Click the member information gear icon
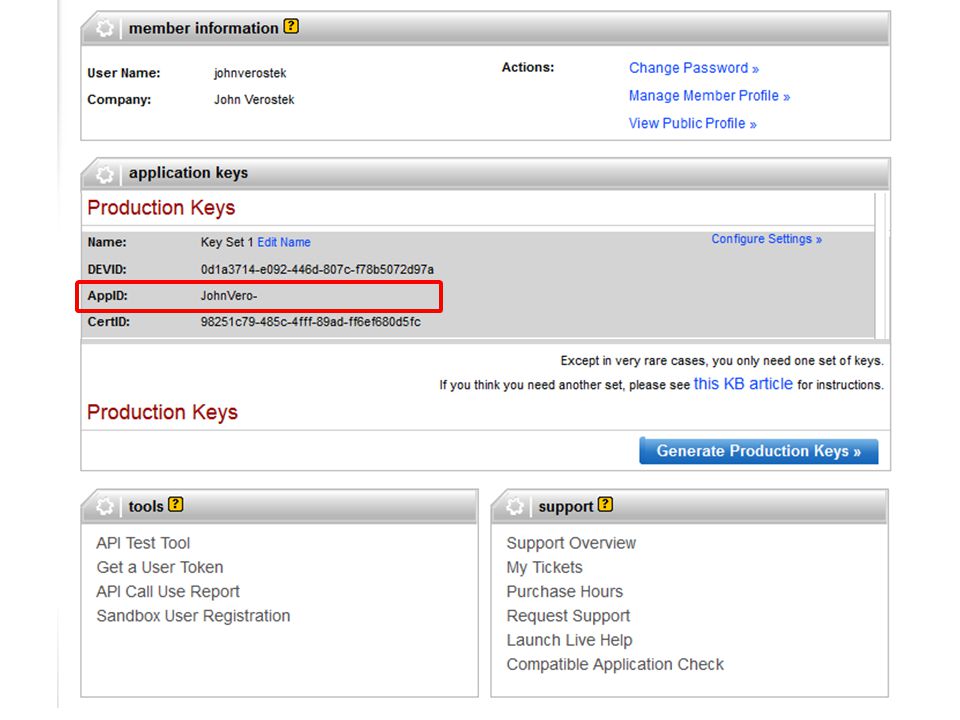 click(105, 28)
